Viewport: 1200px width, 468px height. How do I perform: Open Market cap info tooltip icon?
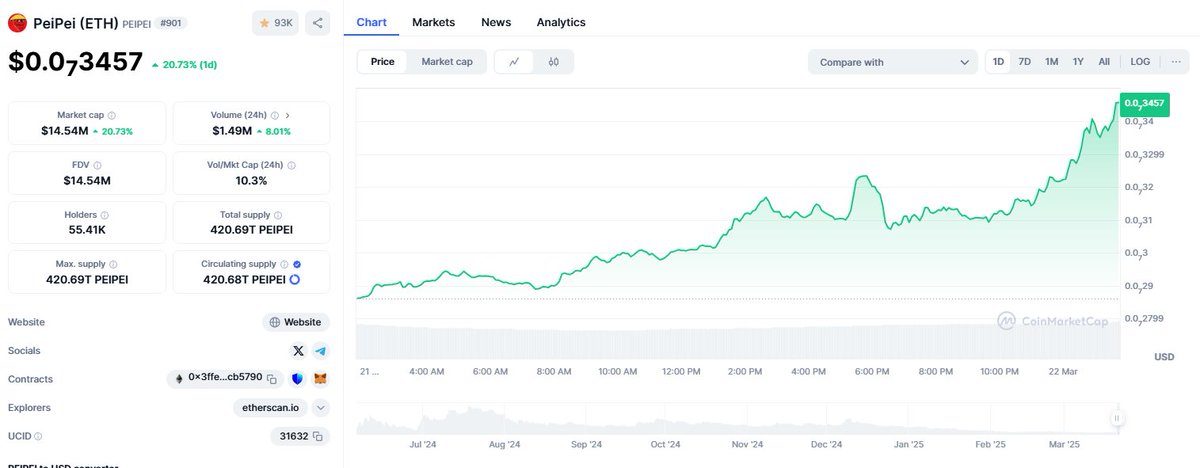coord(111,115)
